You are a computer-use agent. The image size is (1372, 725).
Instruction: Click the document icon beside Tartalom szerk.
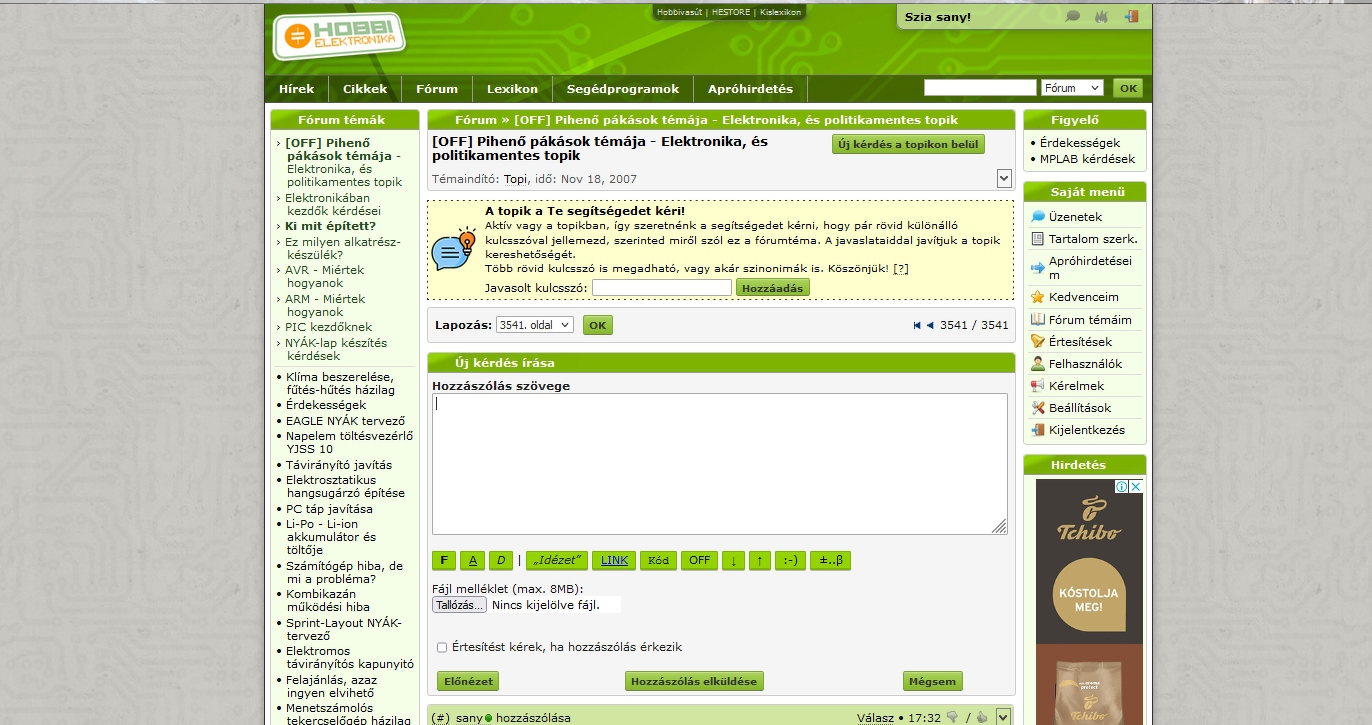click(x=1038, y=239)
